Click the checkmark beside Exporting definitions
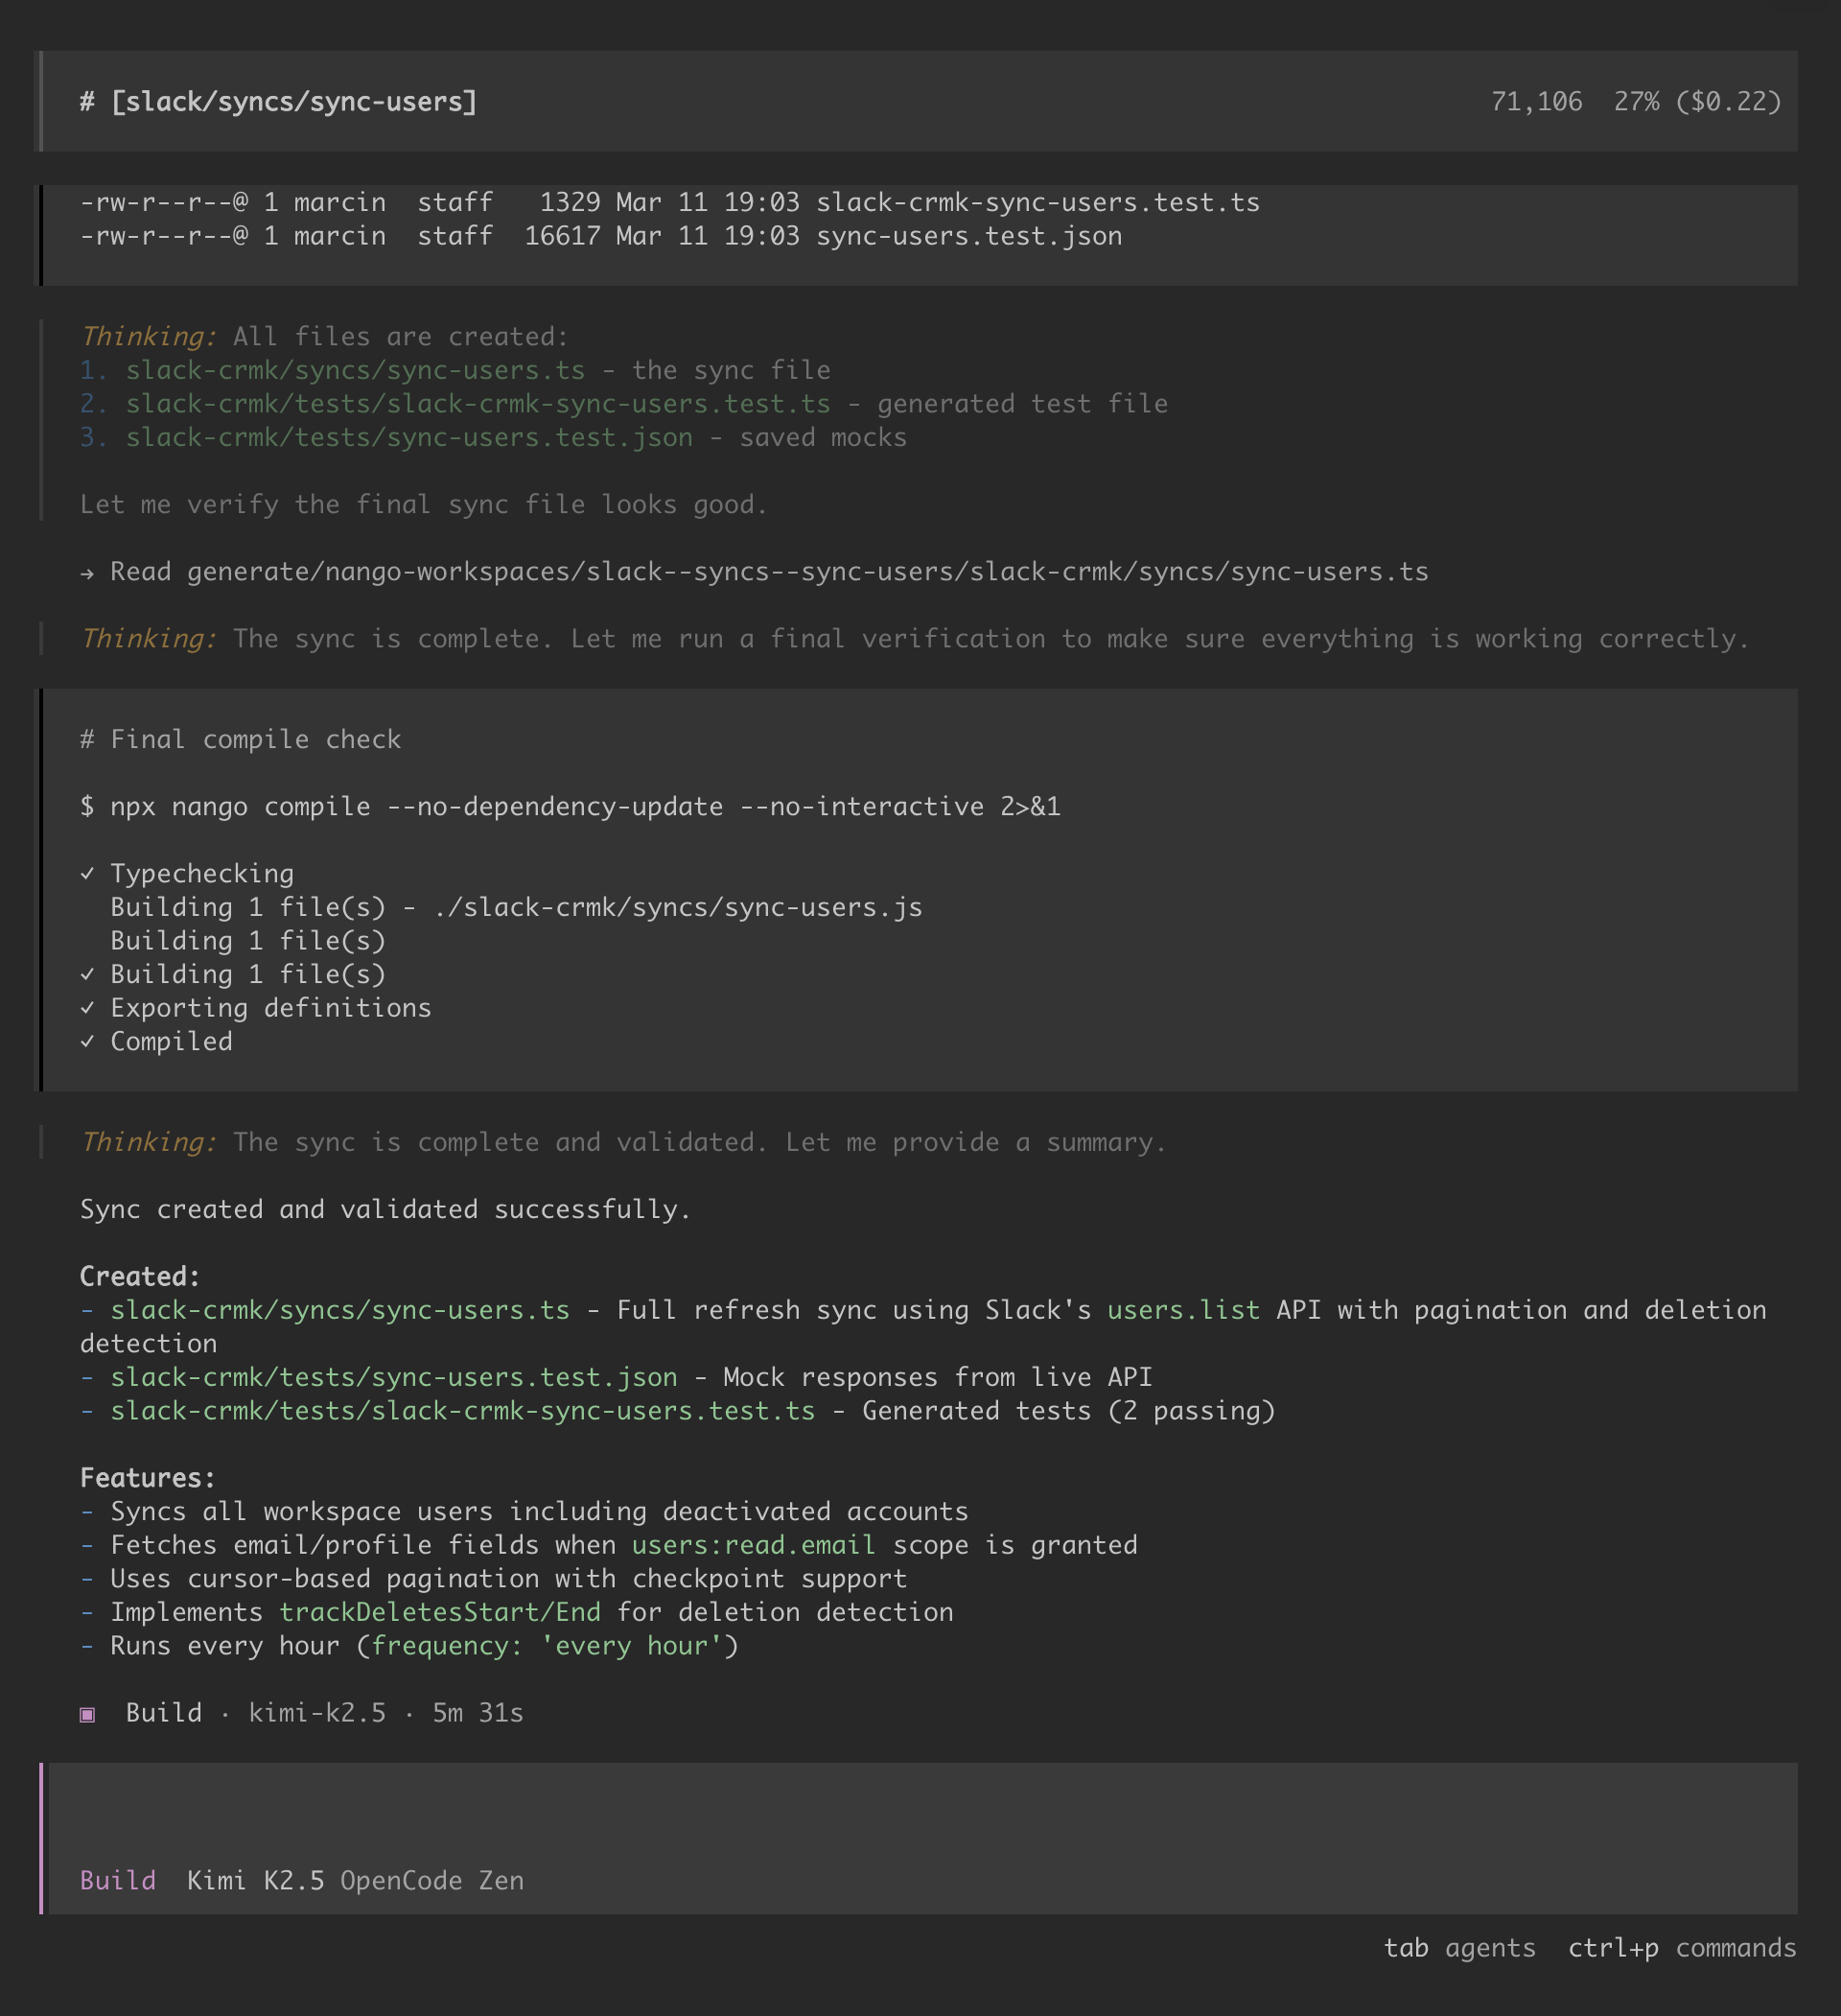The width and height of the screenshot is (1841, 2016). [87, 1008]
